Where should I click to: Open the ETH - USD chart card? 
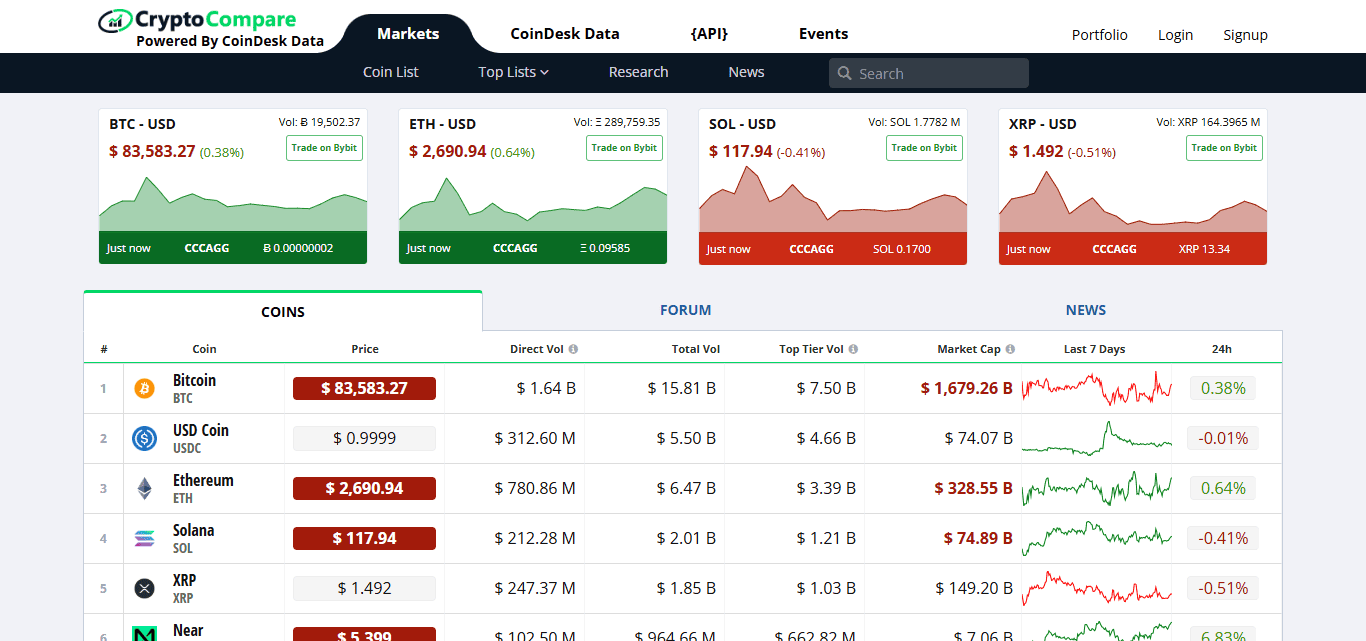point(533,187)
